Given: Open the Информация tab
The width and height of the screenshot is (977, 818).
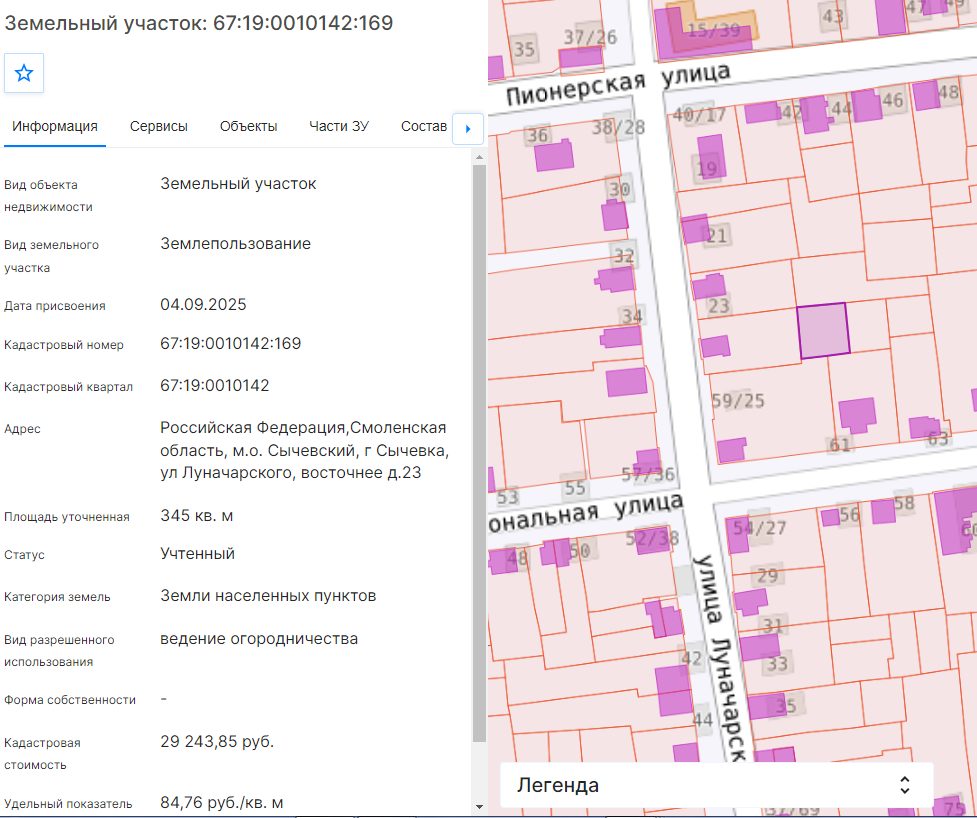Looking at the screenshot, I should [55, 126].
